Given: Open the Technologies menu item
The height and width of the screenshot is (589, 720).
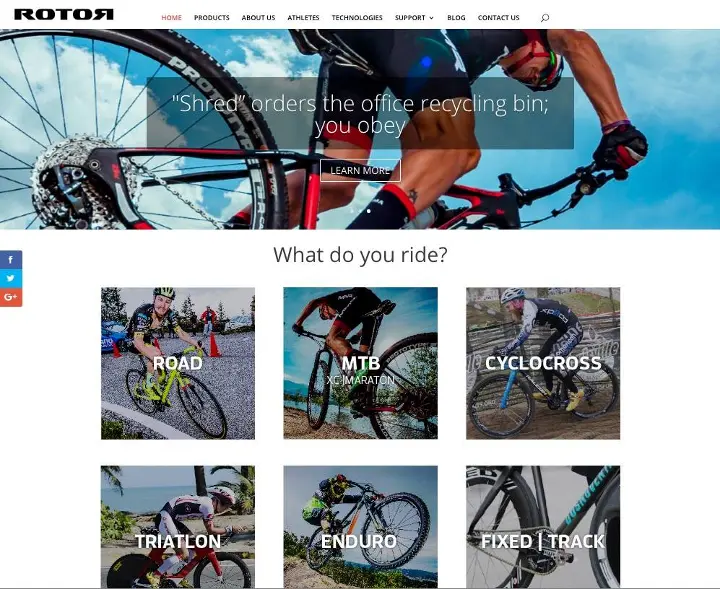Looking at the screenshot, I should [x=357, y=17].
